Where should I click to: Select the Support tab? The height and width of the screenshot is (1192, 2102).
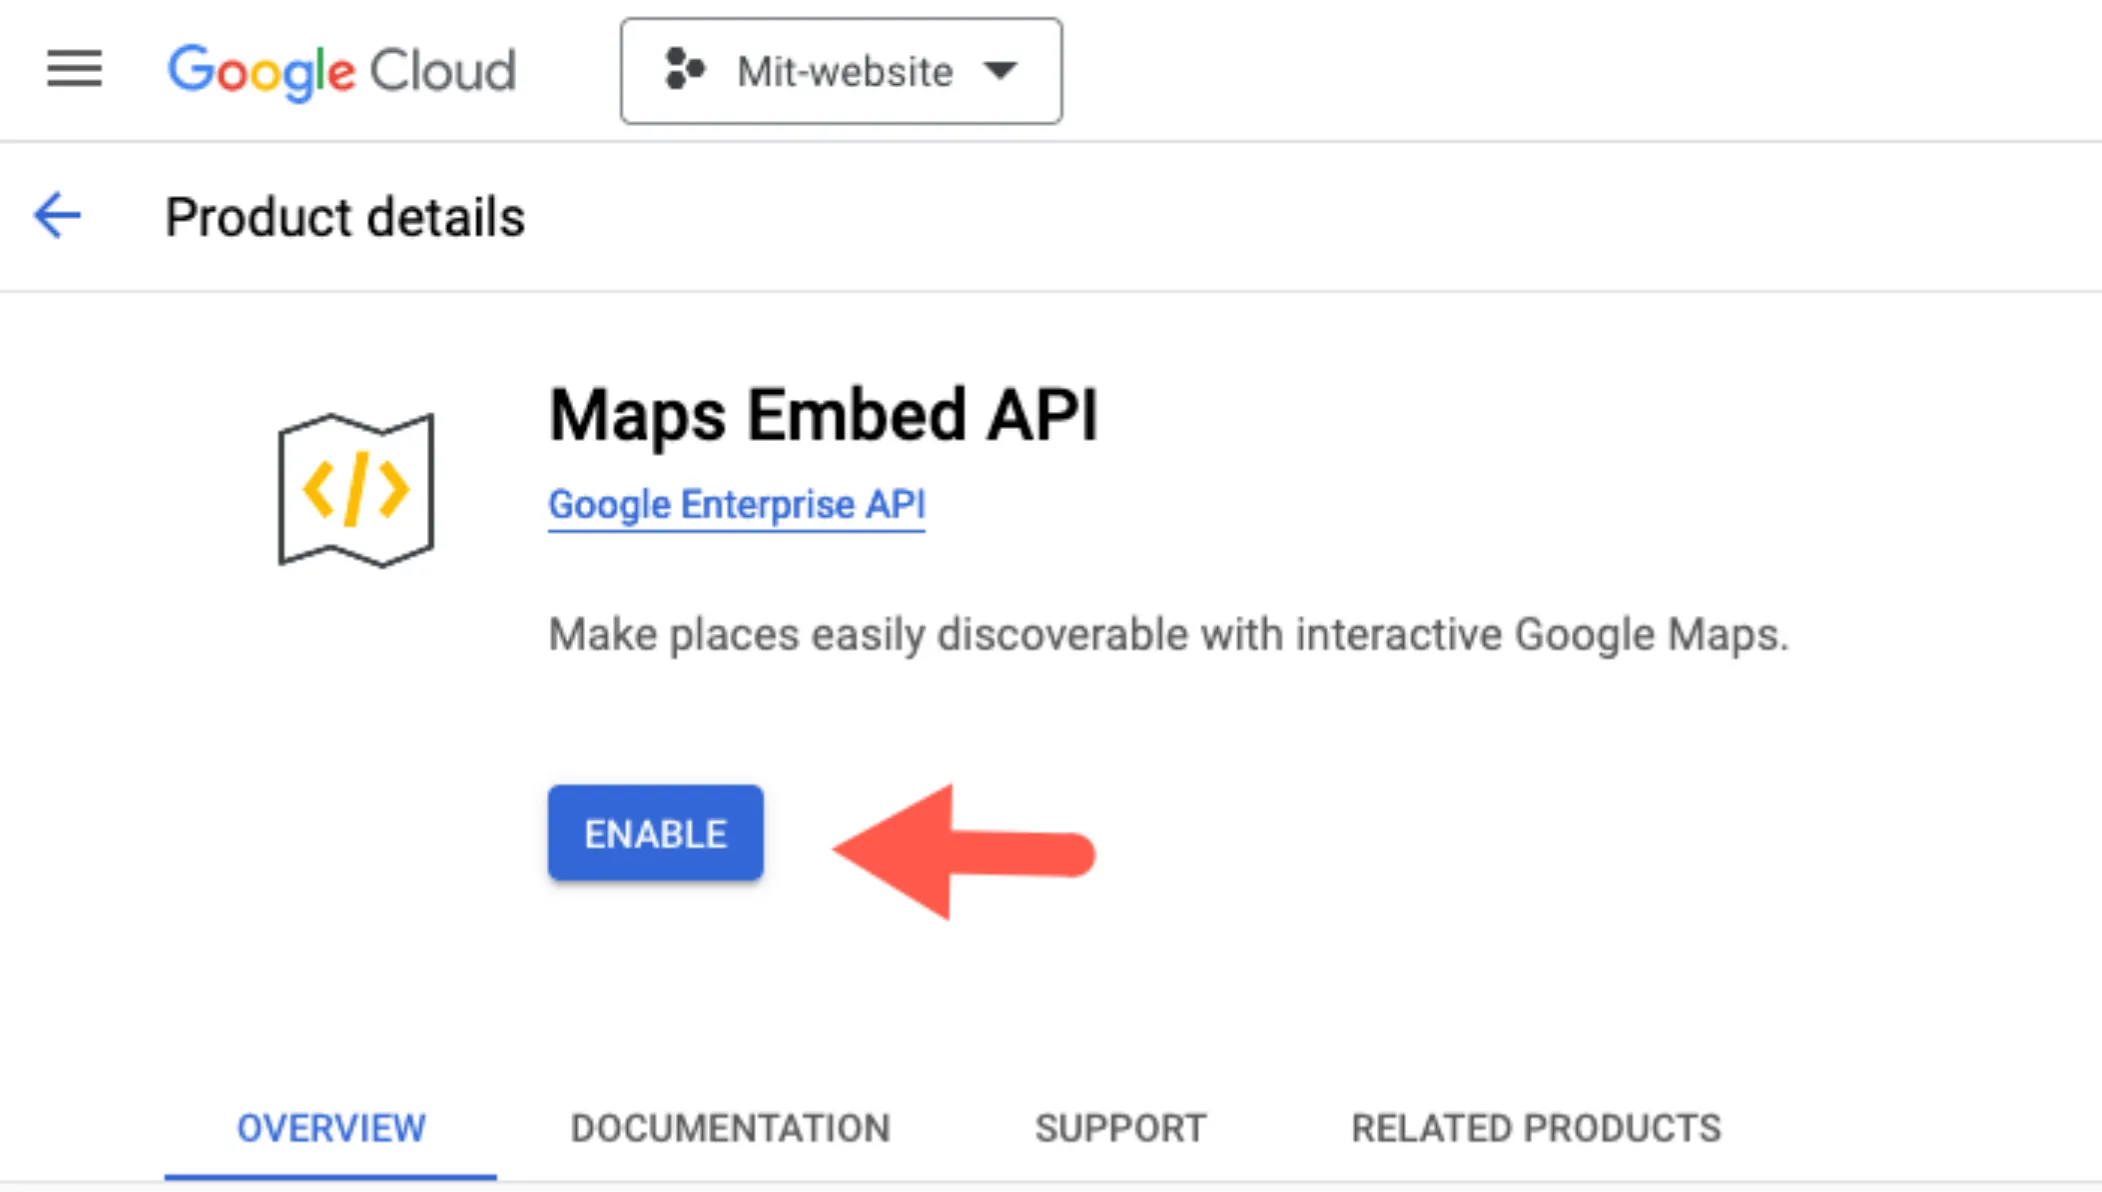click(x=1120, y=1128)
